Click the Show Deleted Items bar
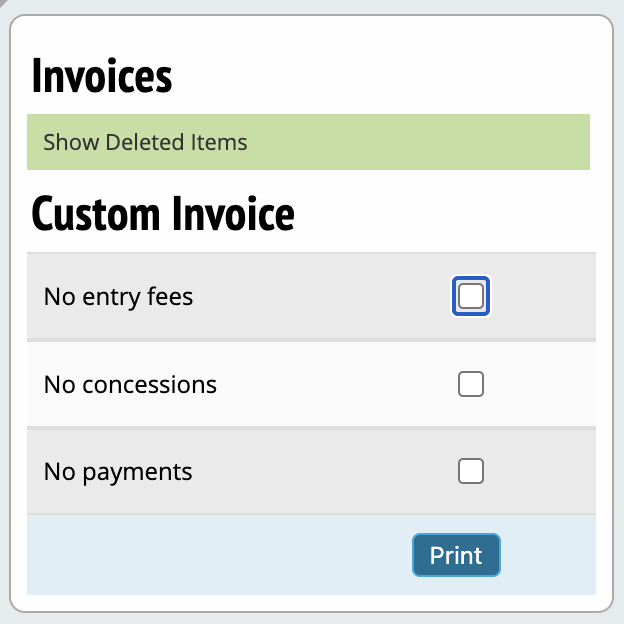This screenshot has height=624, width=624. pos(308,142)
